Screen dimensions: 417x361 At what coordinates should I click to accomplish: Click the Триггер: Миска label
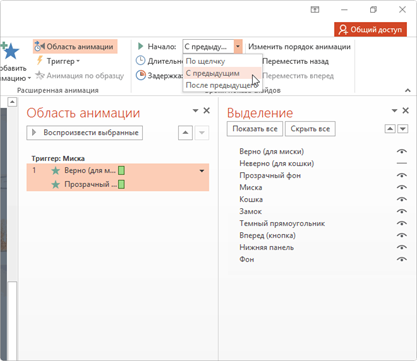point(58,159)
